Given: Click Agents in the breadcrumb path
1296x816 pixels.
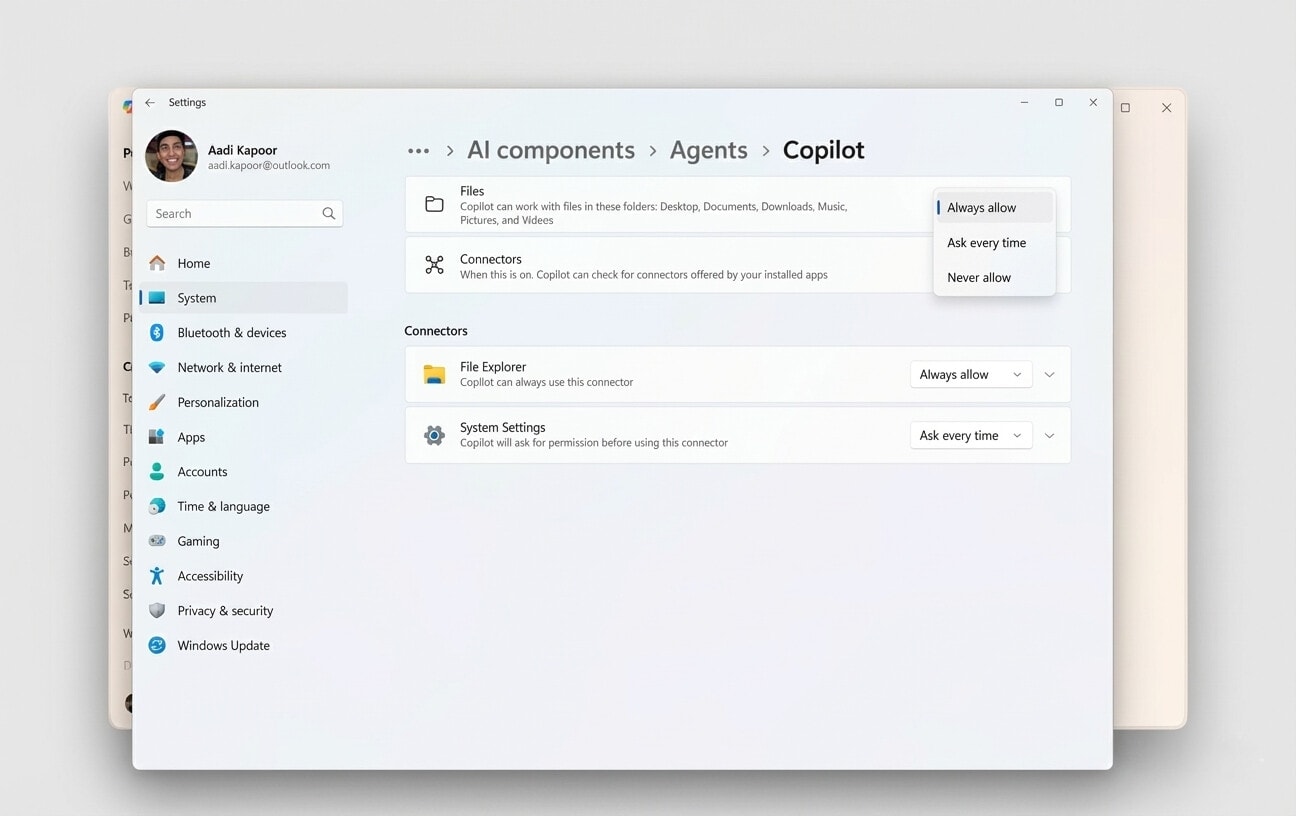Looking at the screenshot, I should tap(708, 149).
